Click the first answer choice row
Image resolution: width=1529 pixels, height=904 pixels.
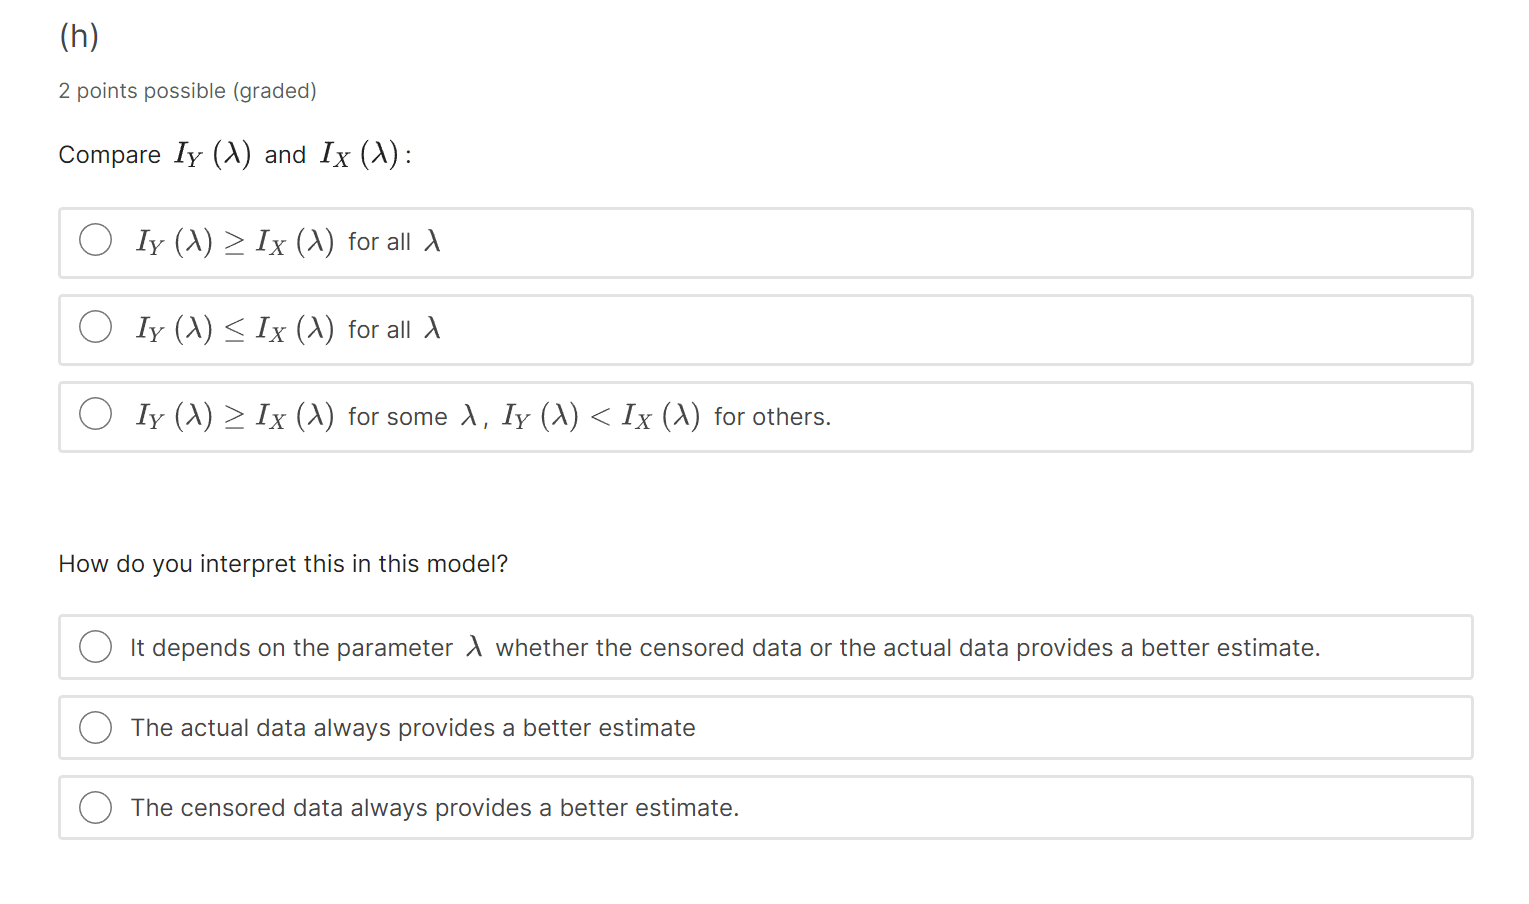pos(600,242)
